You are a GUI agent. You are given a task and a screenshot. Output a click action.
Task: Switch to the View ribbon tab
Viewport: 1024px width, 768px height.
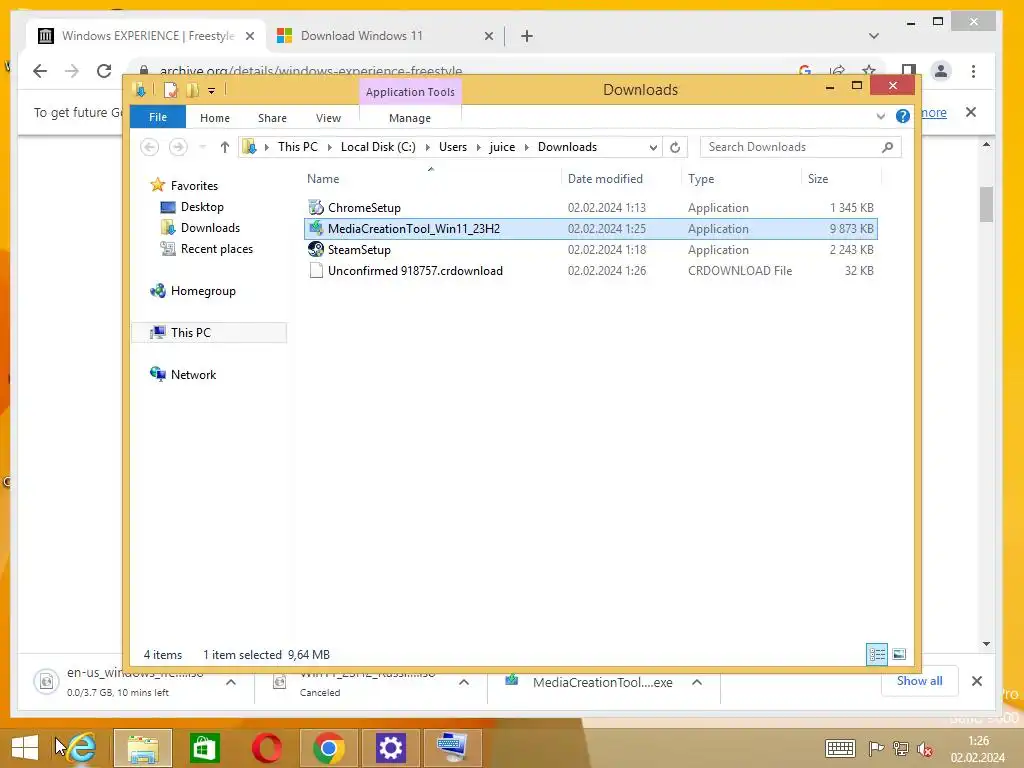(328, 118)
